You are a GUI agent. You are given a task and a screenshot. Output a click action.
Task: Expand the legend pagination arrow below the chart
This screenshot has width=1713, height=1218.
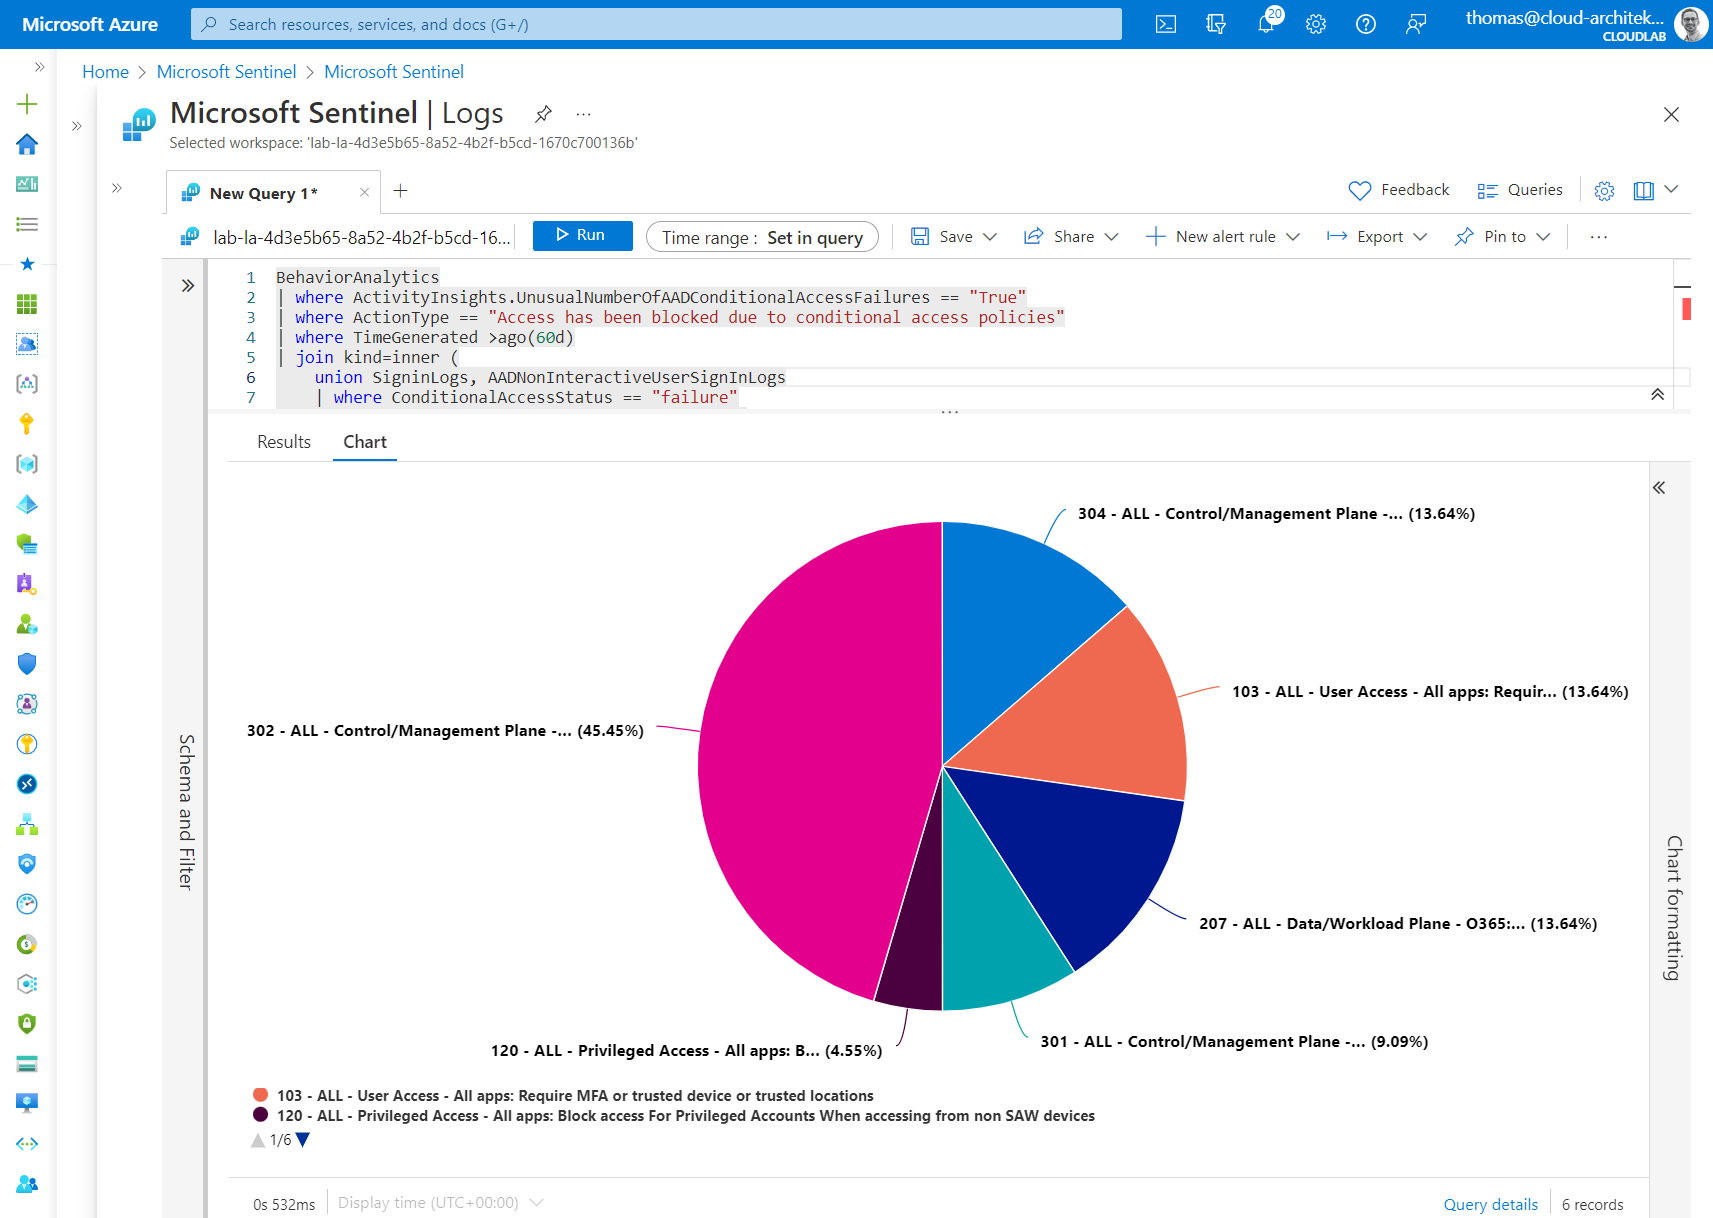coord(301,1139)
